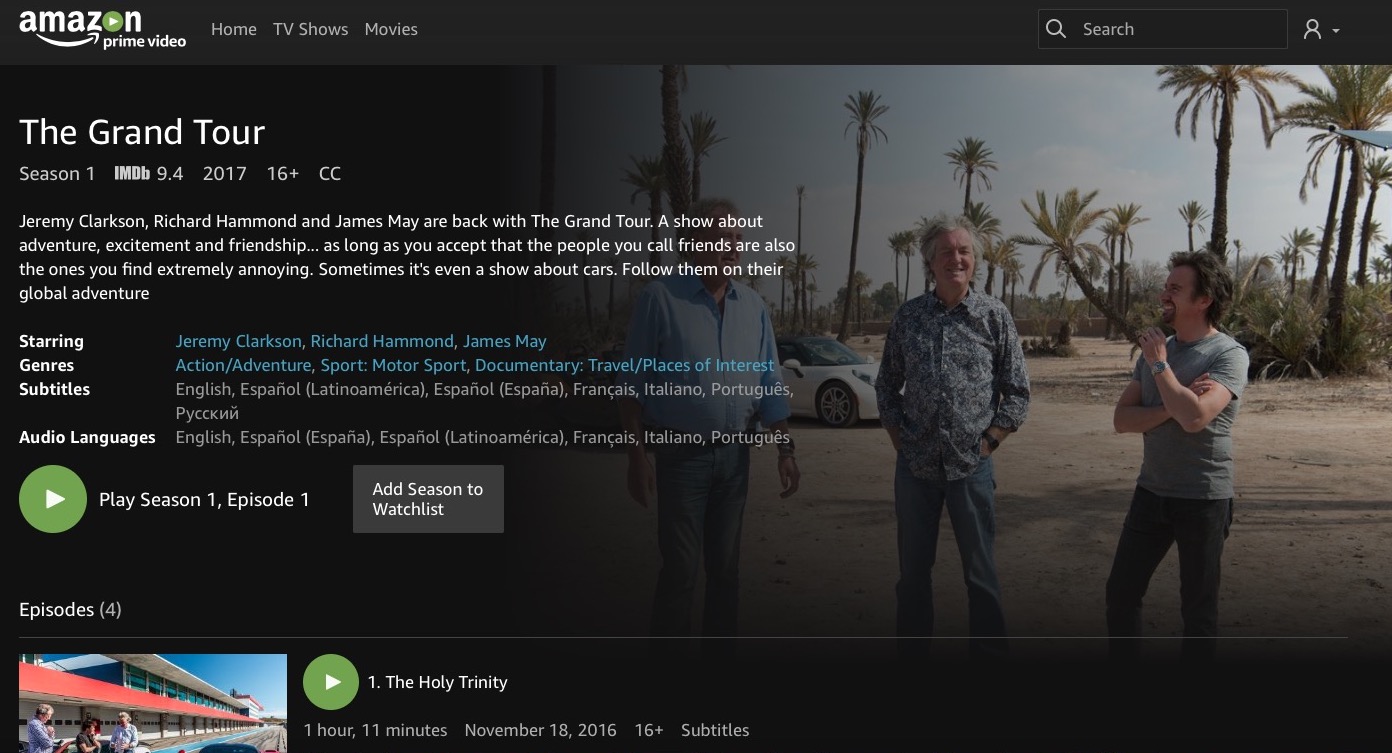Add Season to Watchlist
The width and height of the screenshot is (1392, 753).
428,499
